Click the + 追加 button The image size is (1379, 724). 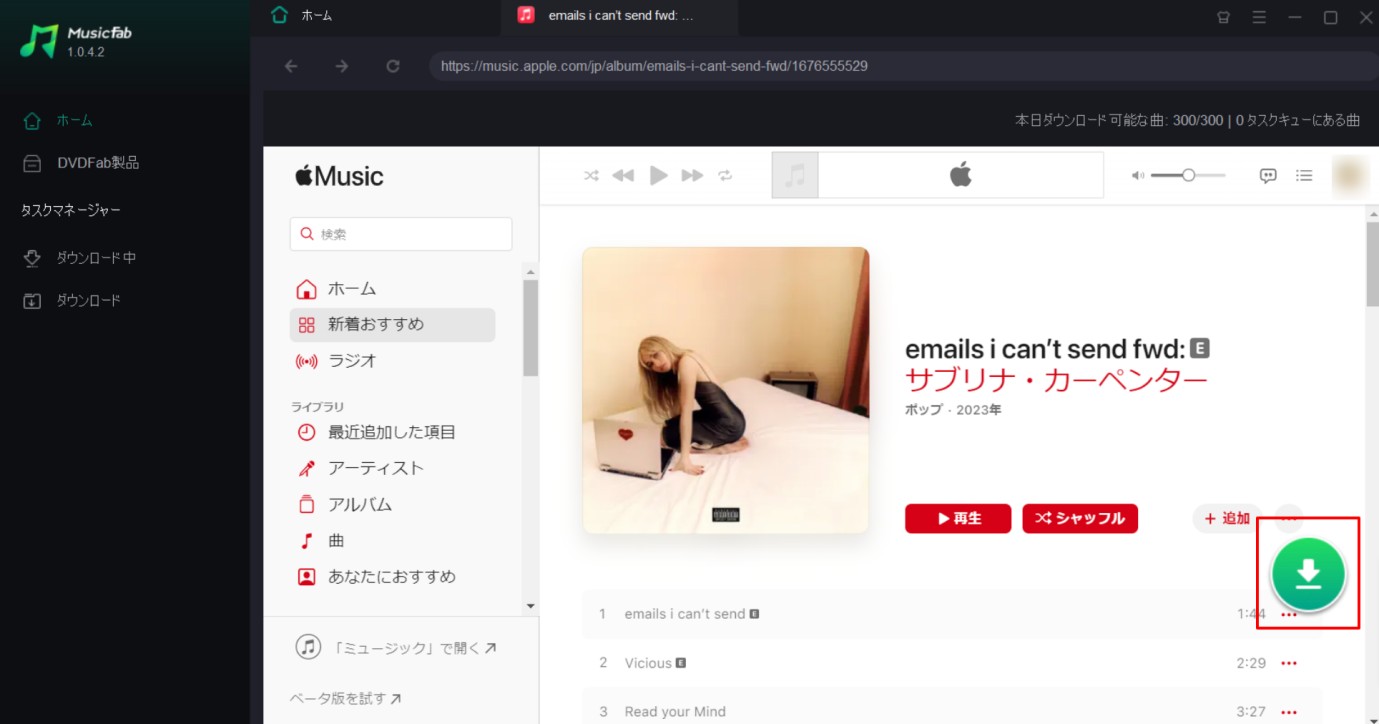click(1228, 518)
